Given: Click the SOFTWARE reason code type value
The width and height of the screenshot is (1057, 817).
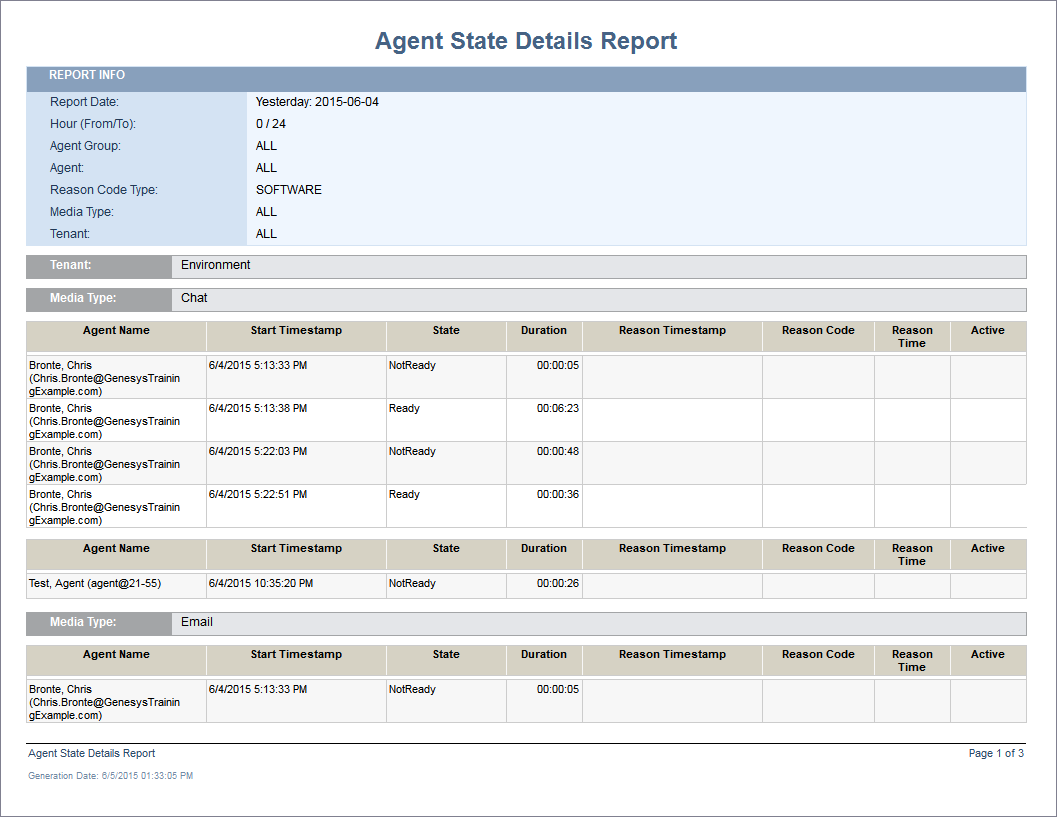Looking at the screenshot, I should pyautogui.click(x=288, y=190).
